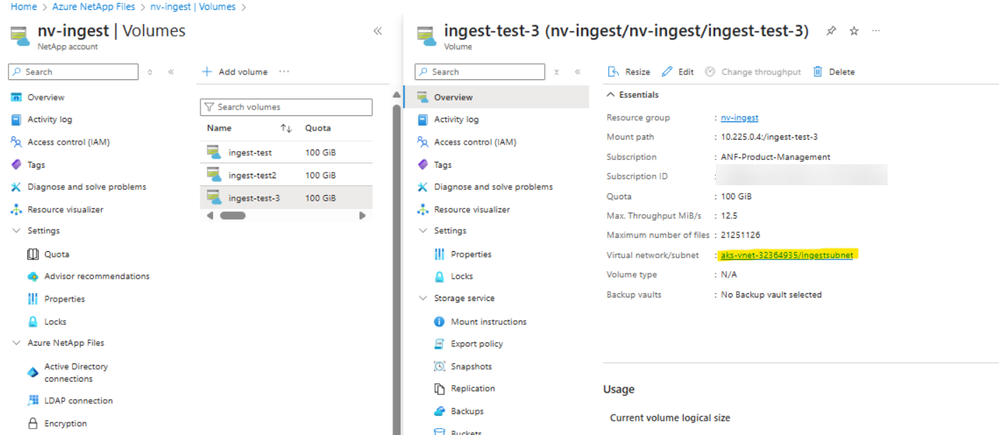The height and width of the screenshot is (435, 999).
Task: Click Edit in the volume toolbar
Action: coord(677,72)
